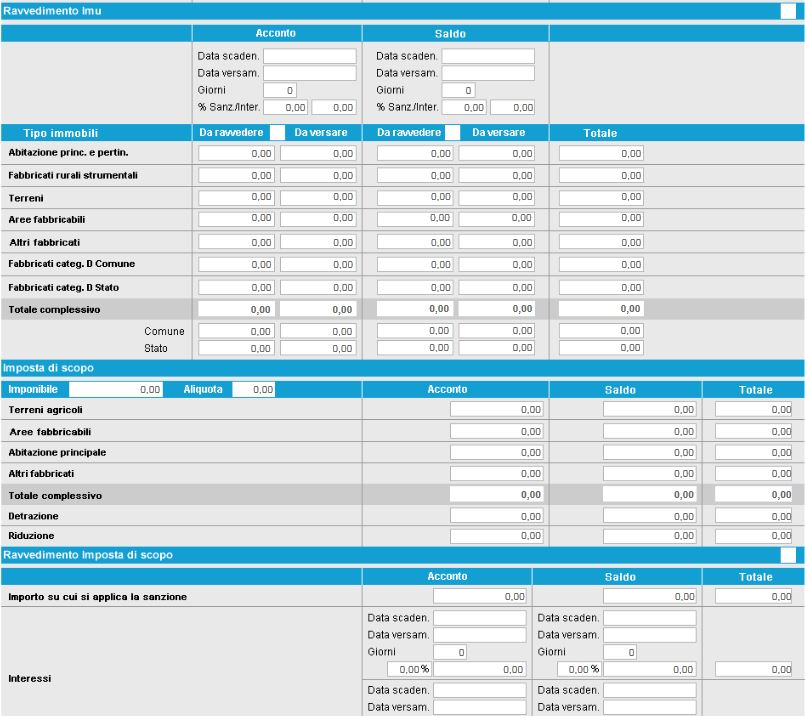Select the Terreni Totale field
Viewport: 805px width, 716px height.
click(601, 198)
